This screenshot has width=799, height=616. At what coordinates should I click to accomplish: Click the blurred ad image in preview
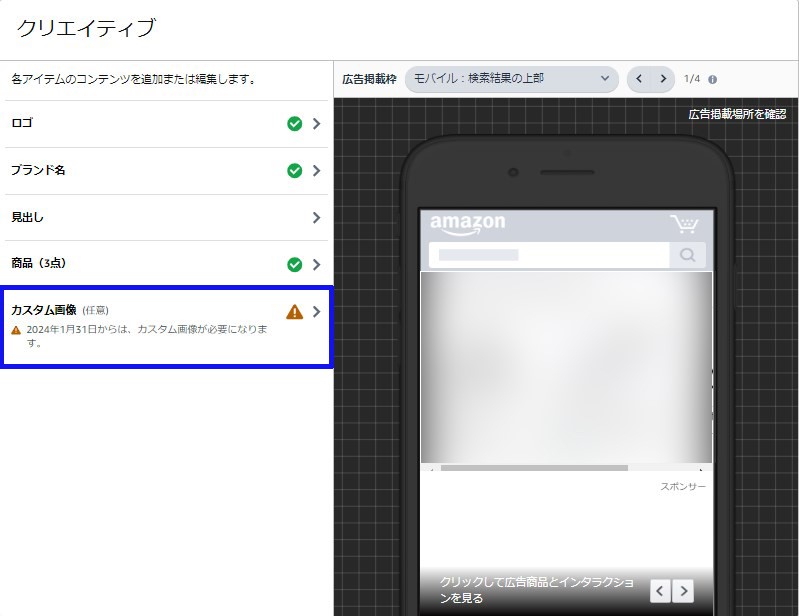[566, 367]
